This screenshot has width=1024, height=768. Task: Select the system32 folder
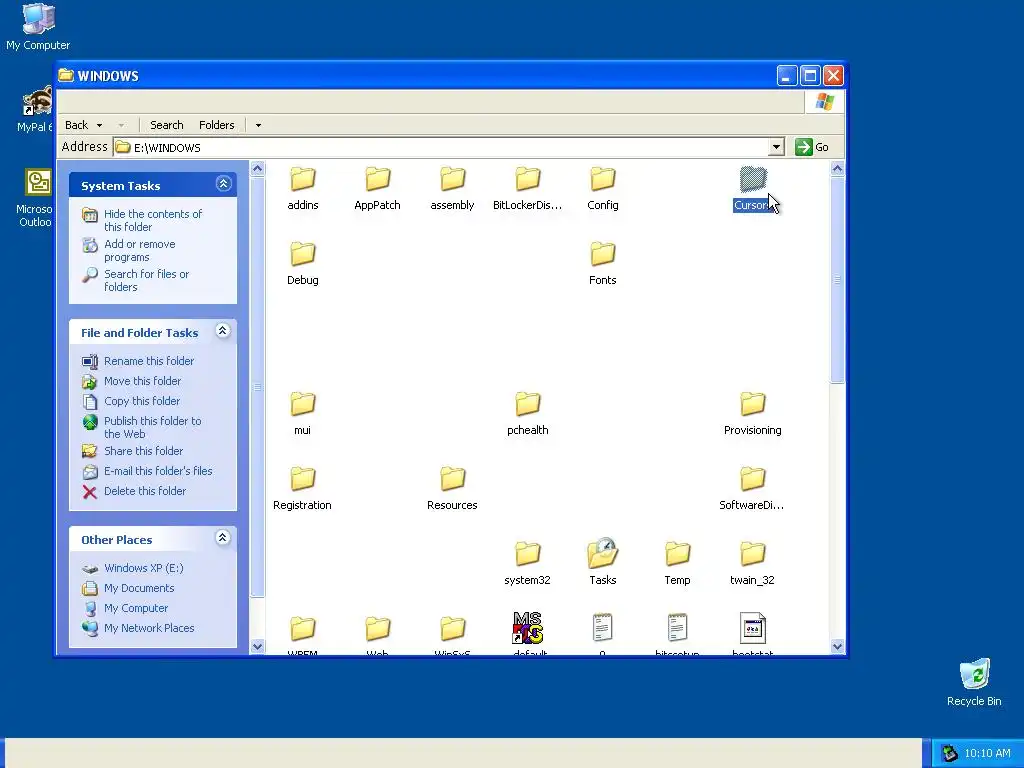pos(527,564)
